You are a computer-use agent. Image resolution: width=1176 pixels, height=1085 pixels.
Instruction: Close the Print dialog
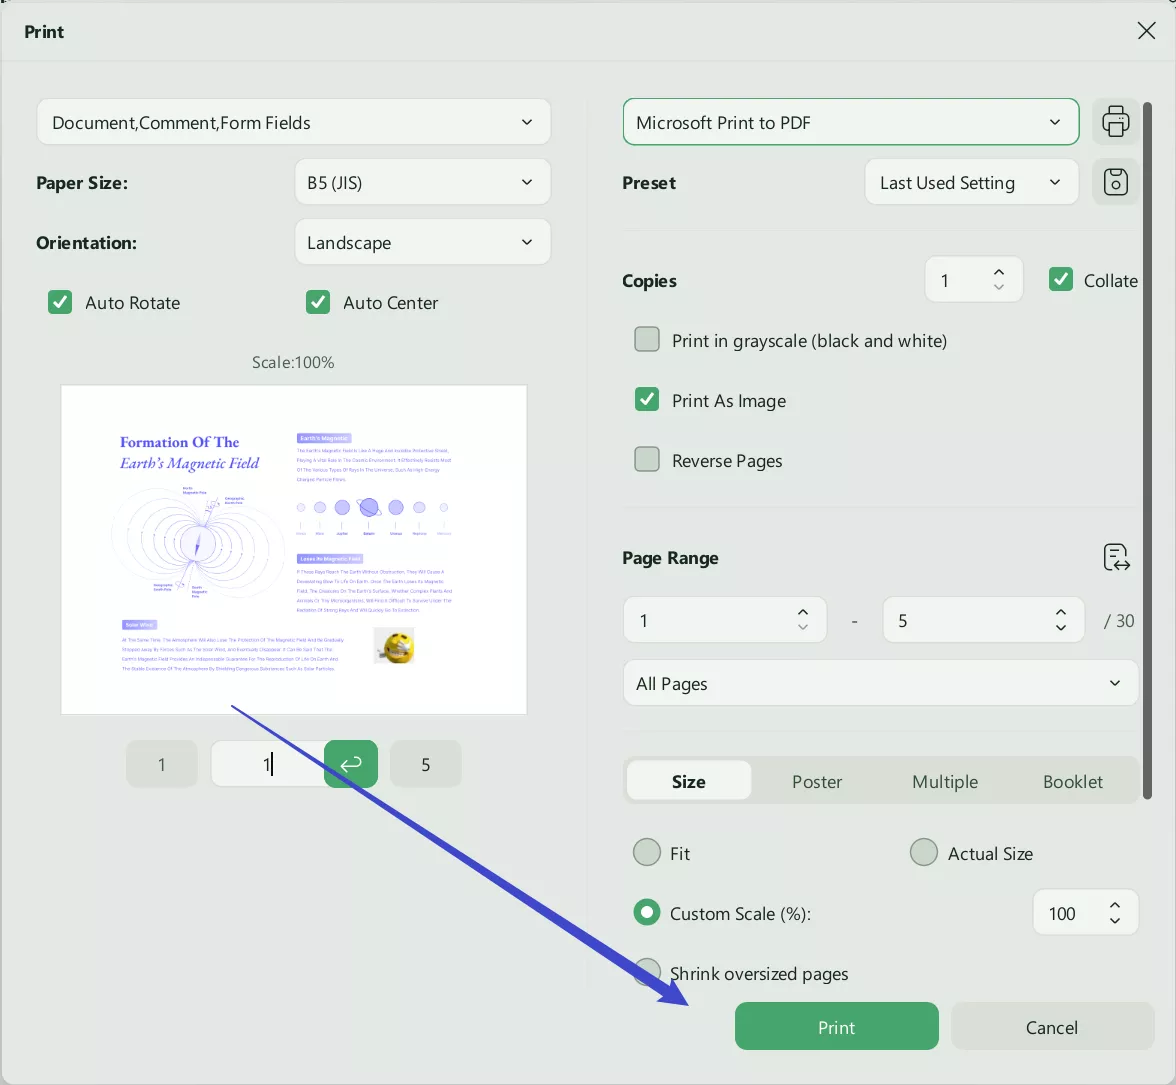(1146, 31)
